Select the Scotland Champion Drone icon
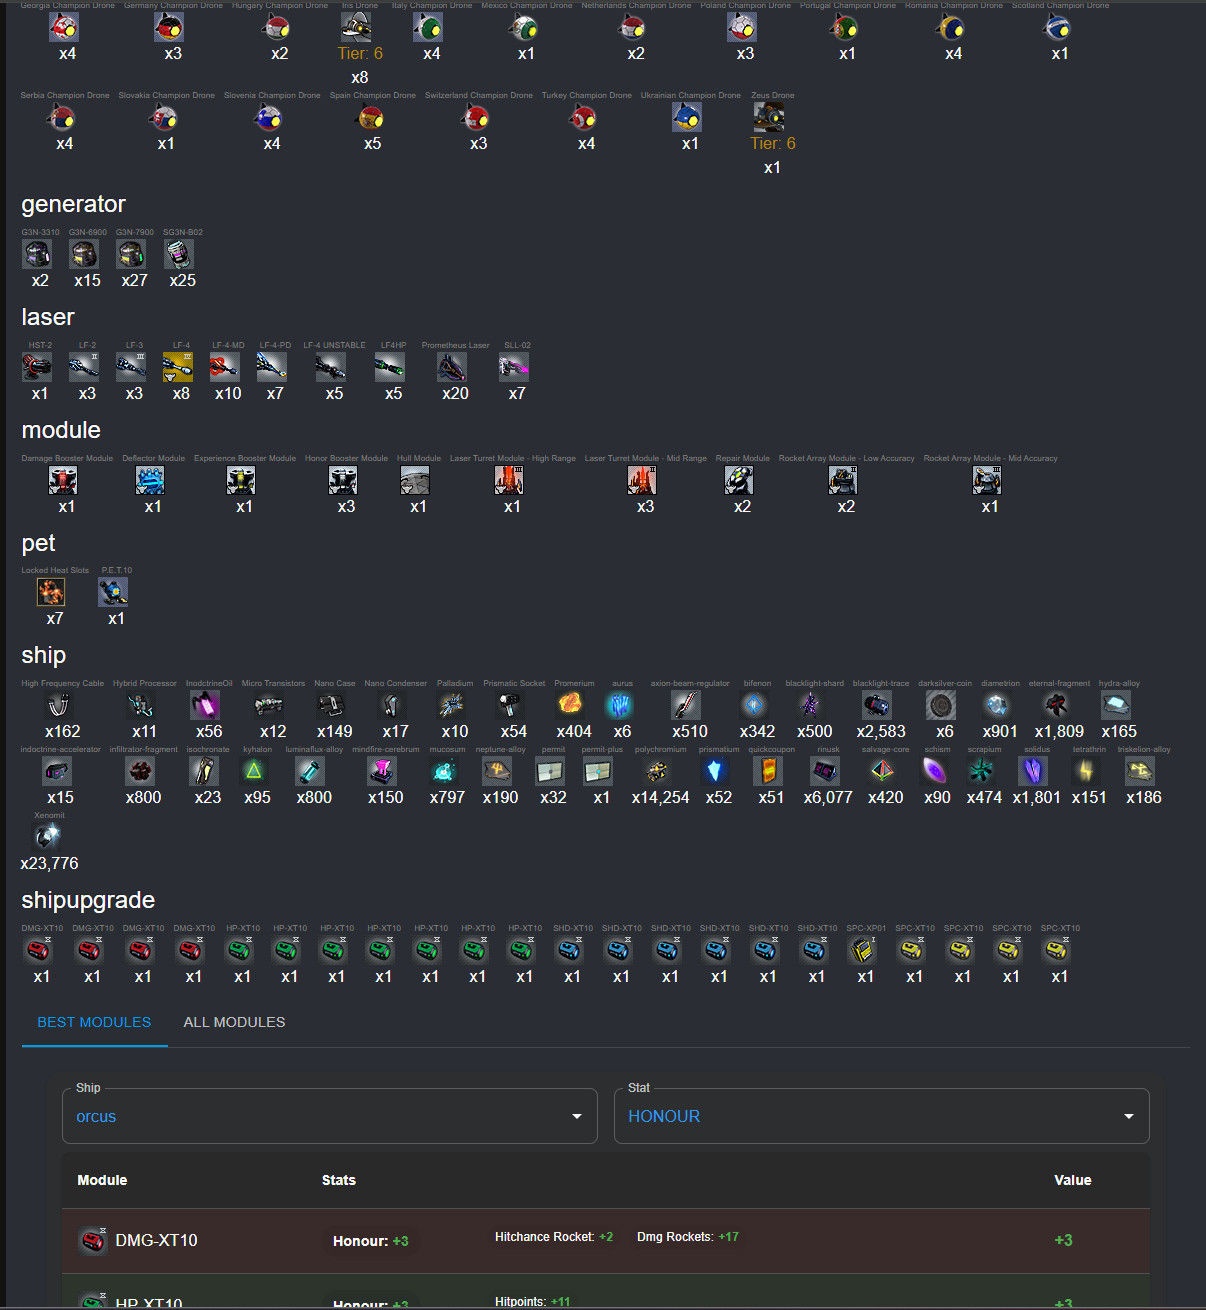Image resolution: width=1206 pixels, height=1310 pixels. click(x=1057, y=28)
